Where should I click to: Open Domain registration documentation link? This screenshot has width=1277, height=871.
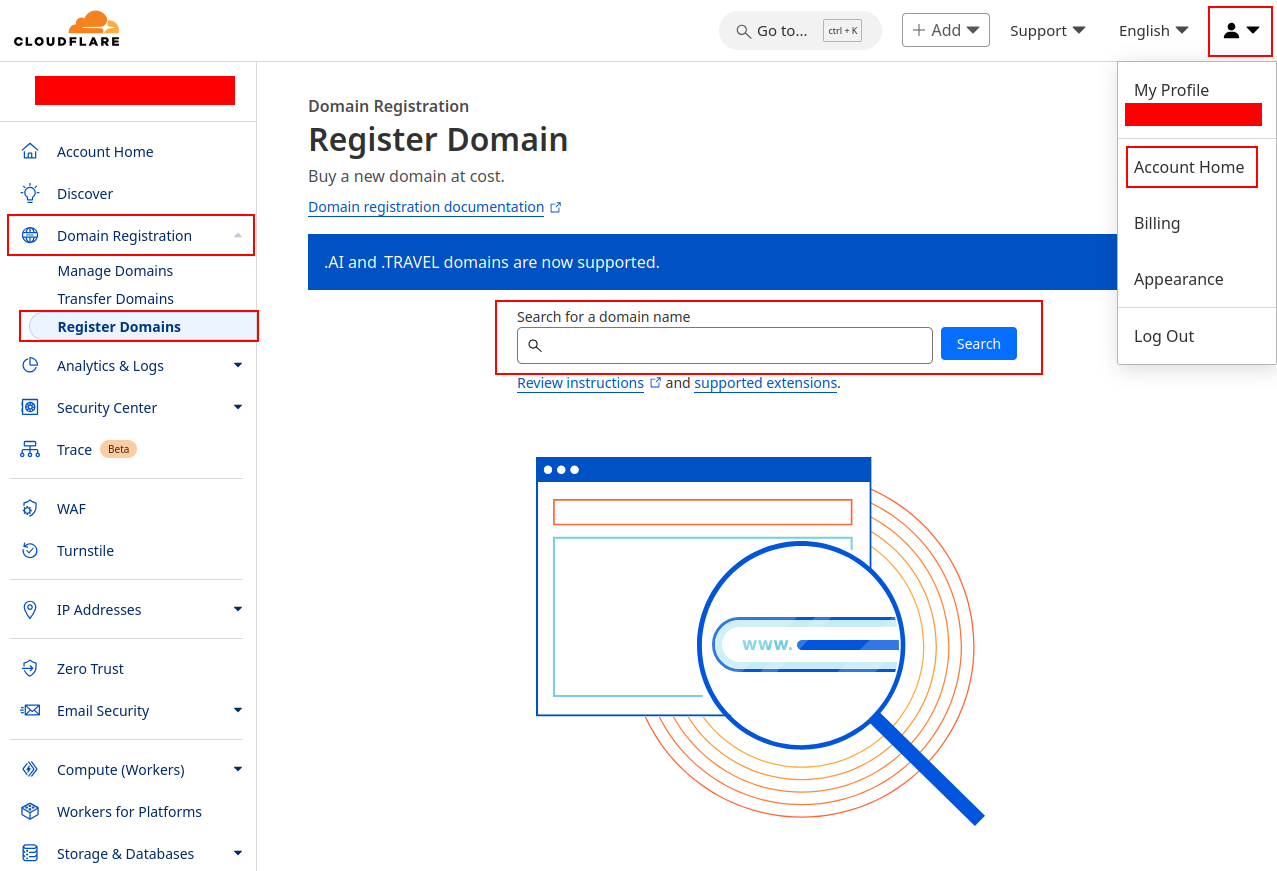pos(426,207)
